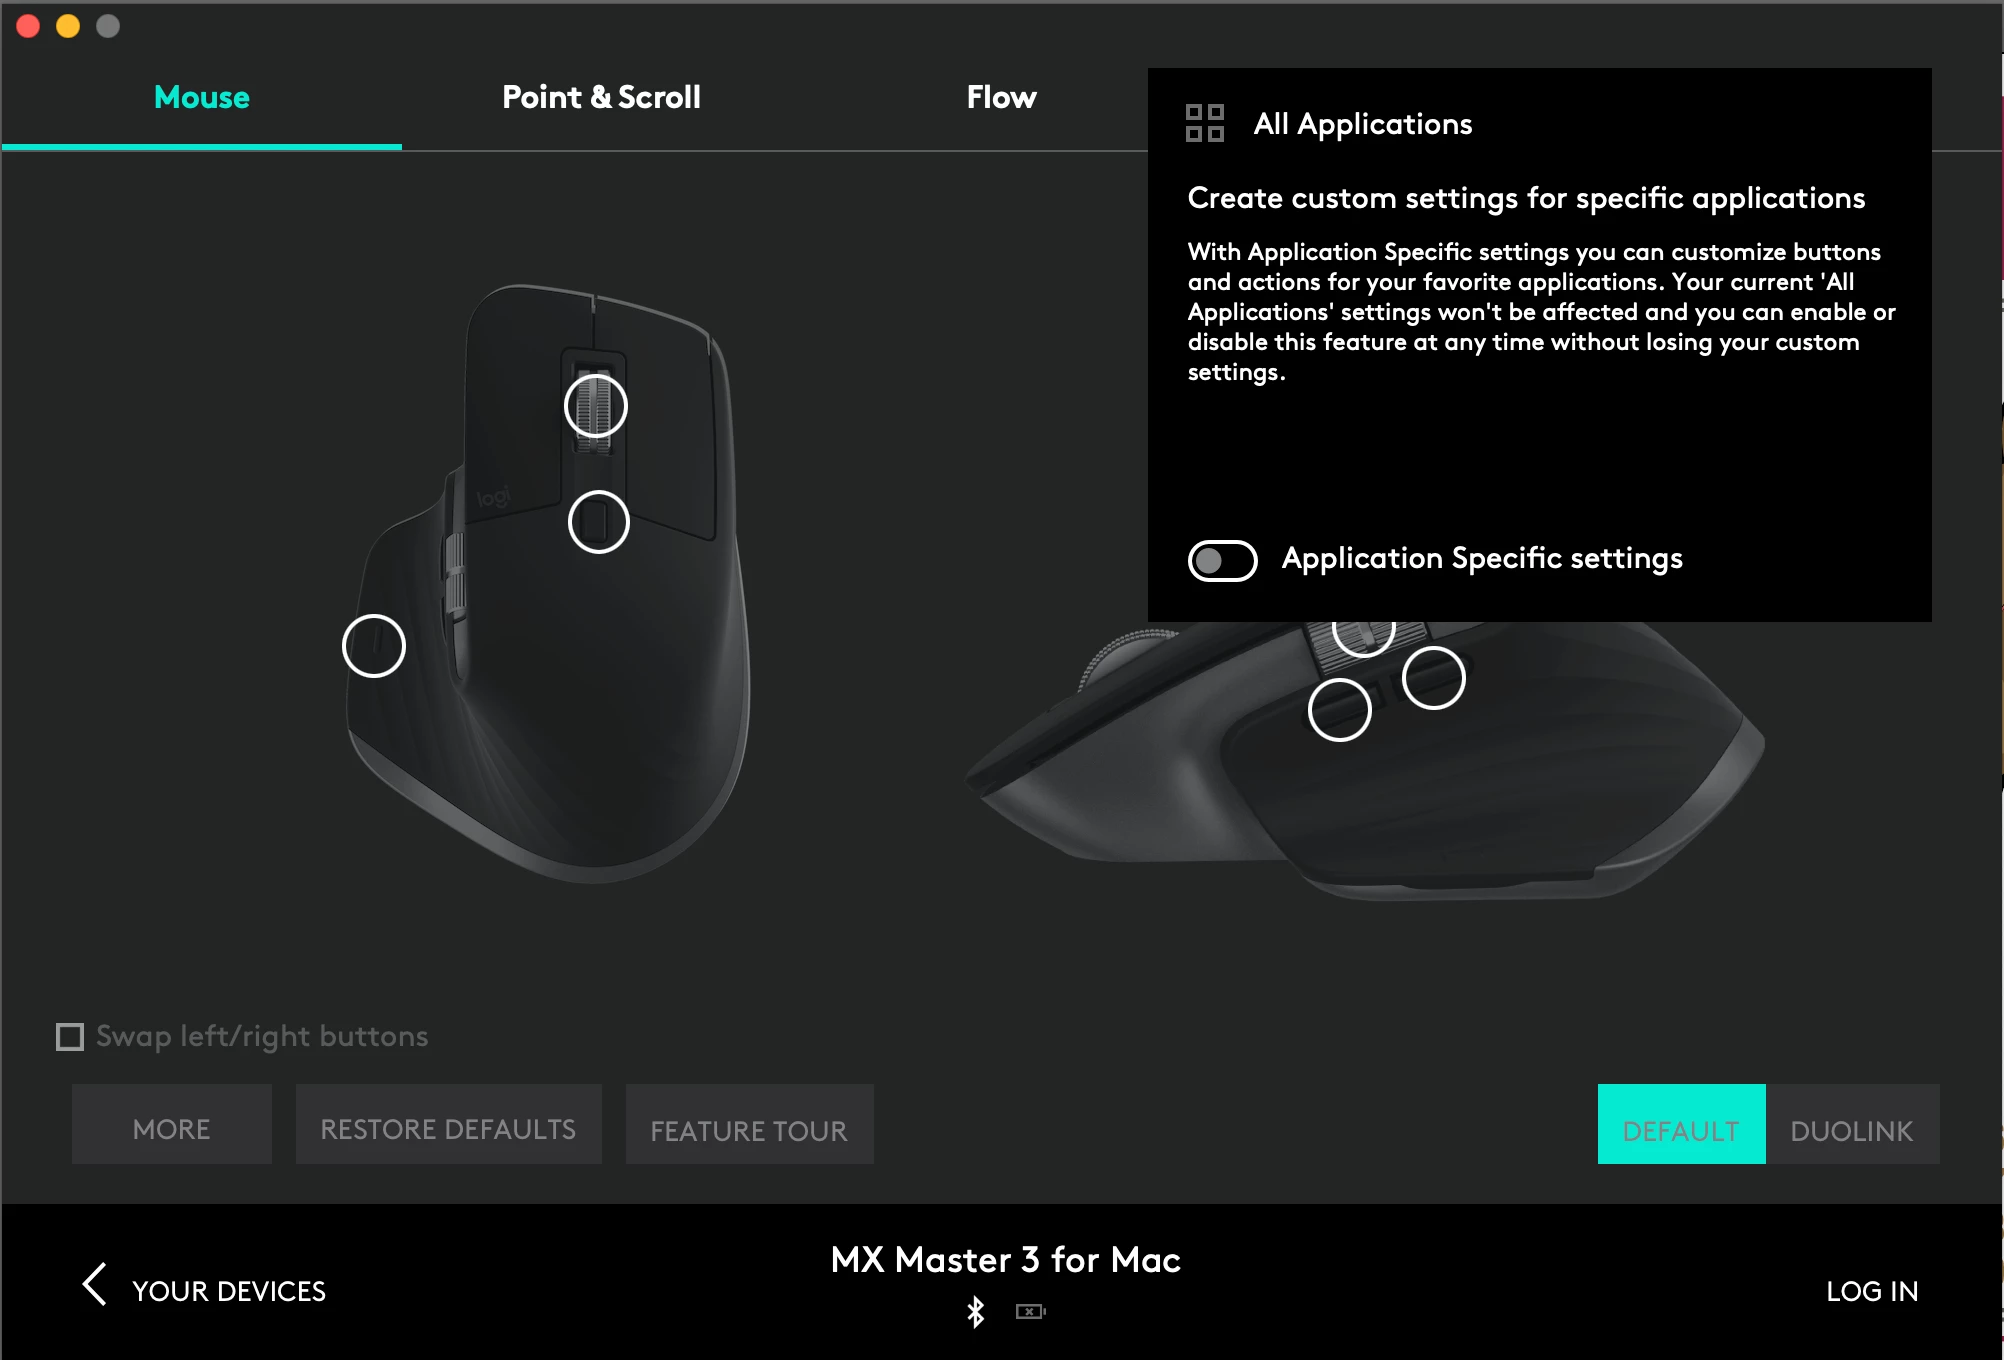Select the mode shift button hotspot

(x=598, y=522)
